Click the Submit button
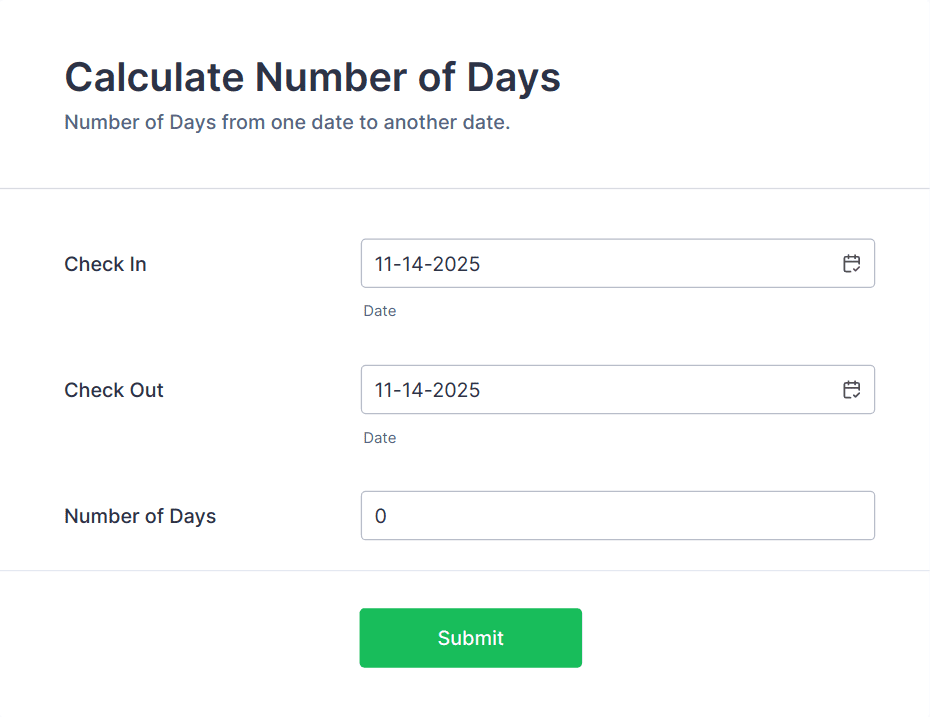Image resolution: width=930 pixels, height=717 pixels. [470, 637]
